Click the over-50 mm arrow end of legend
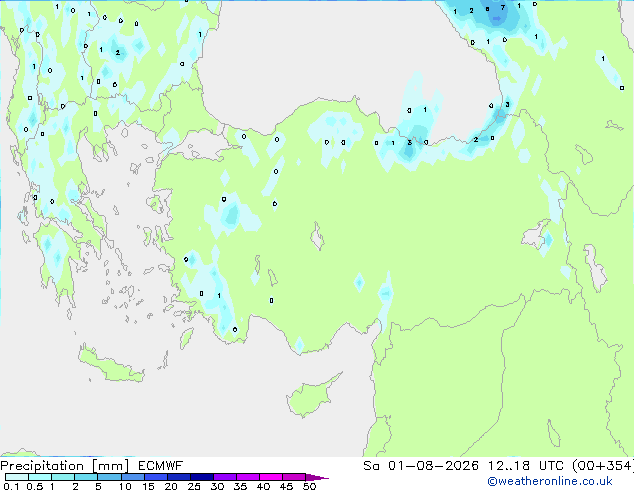This screenshot has width=634, height=490. pyautogui.click(x=317, y=477)
